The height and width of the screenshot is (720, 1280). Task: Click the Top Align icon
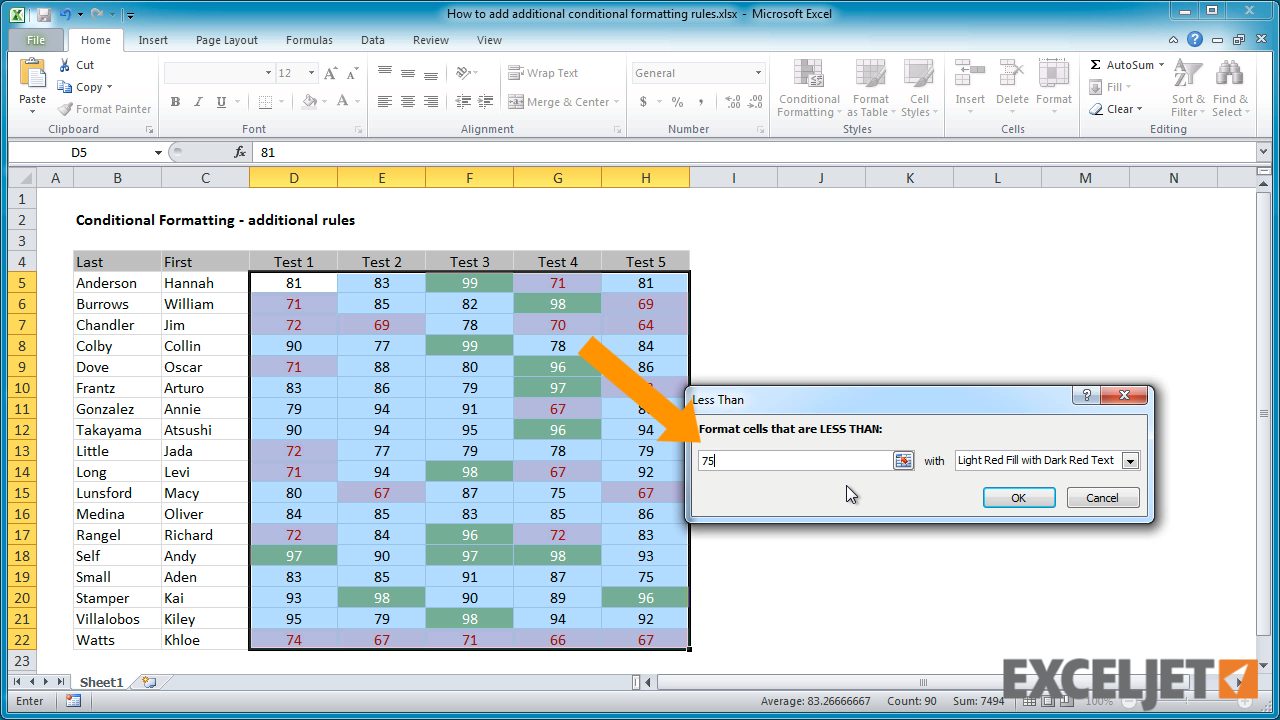pos(385,73)
